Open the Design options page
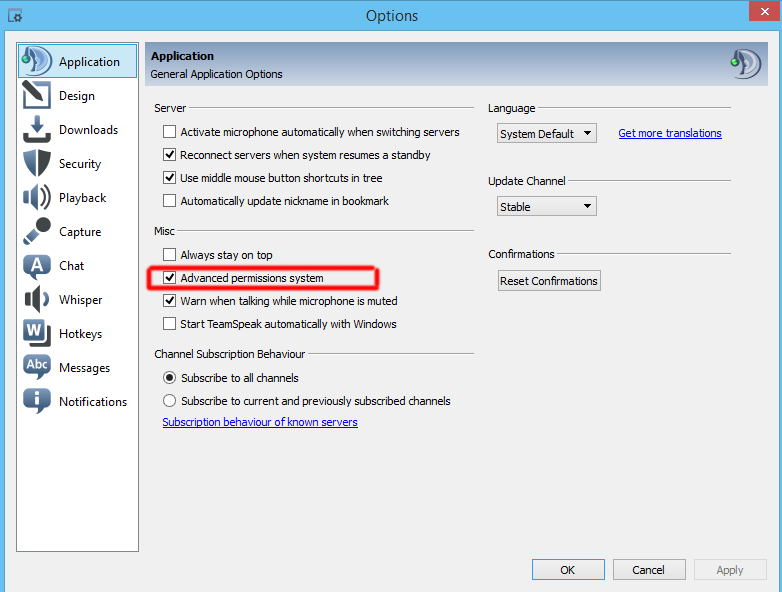Screen dimensions: 782x592 point(77,95)
